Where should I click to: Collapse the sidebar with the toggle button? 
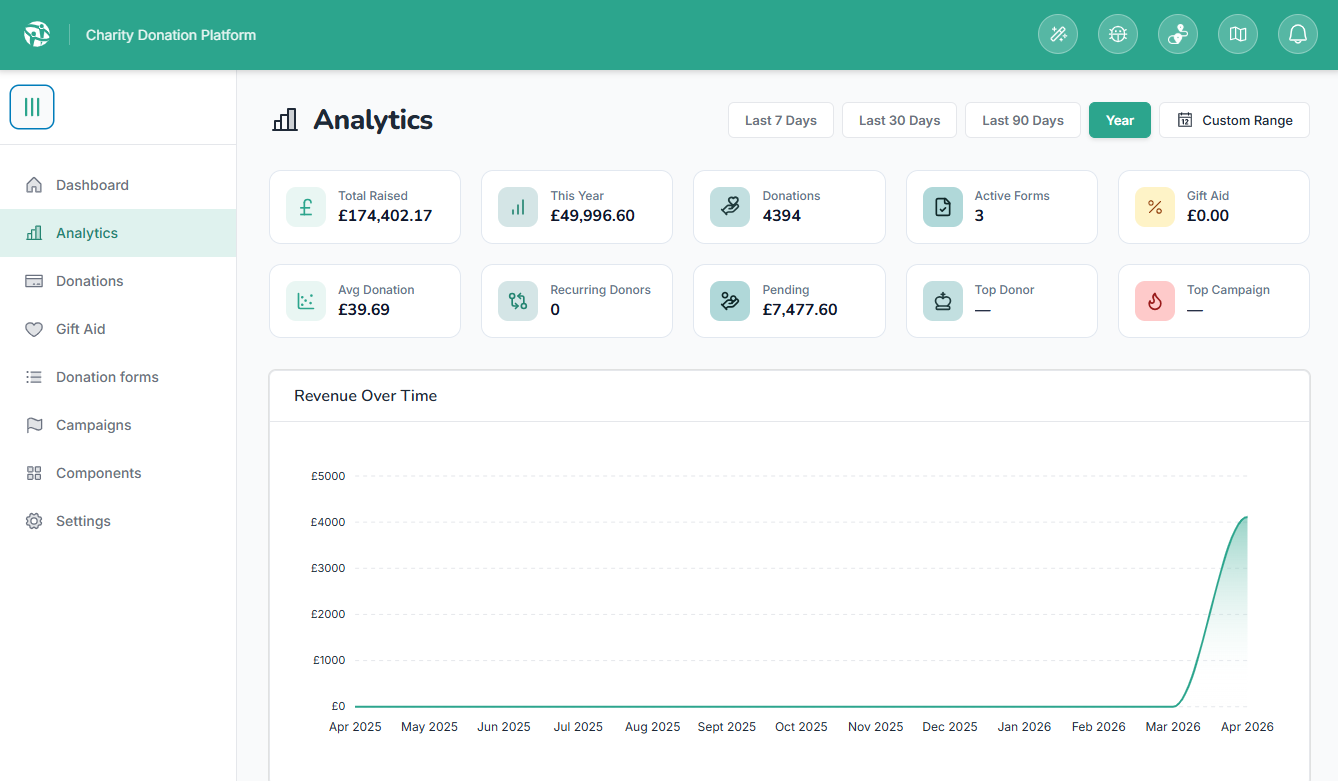click(32, 107)
